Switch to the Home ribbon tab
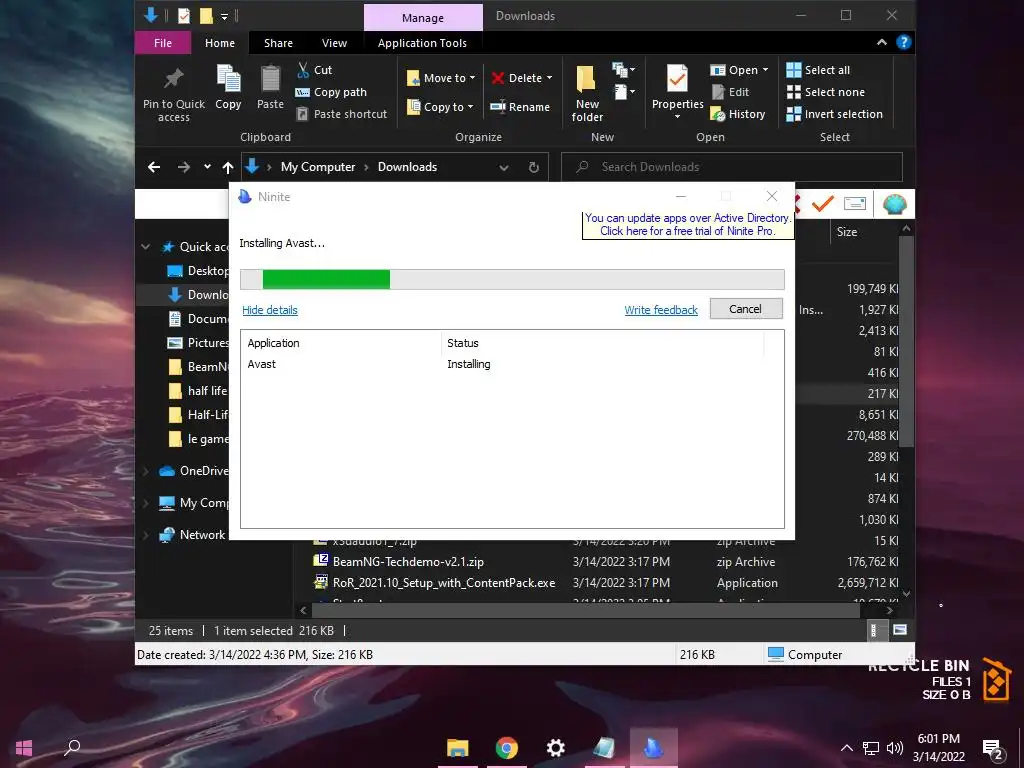The width and height of the screenshot is (1024, 768). tap(220, 43)
